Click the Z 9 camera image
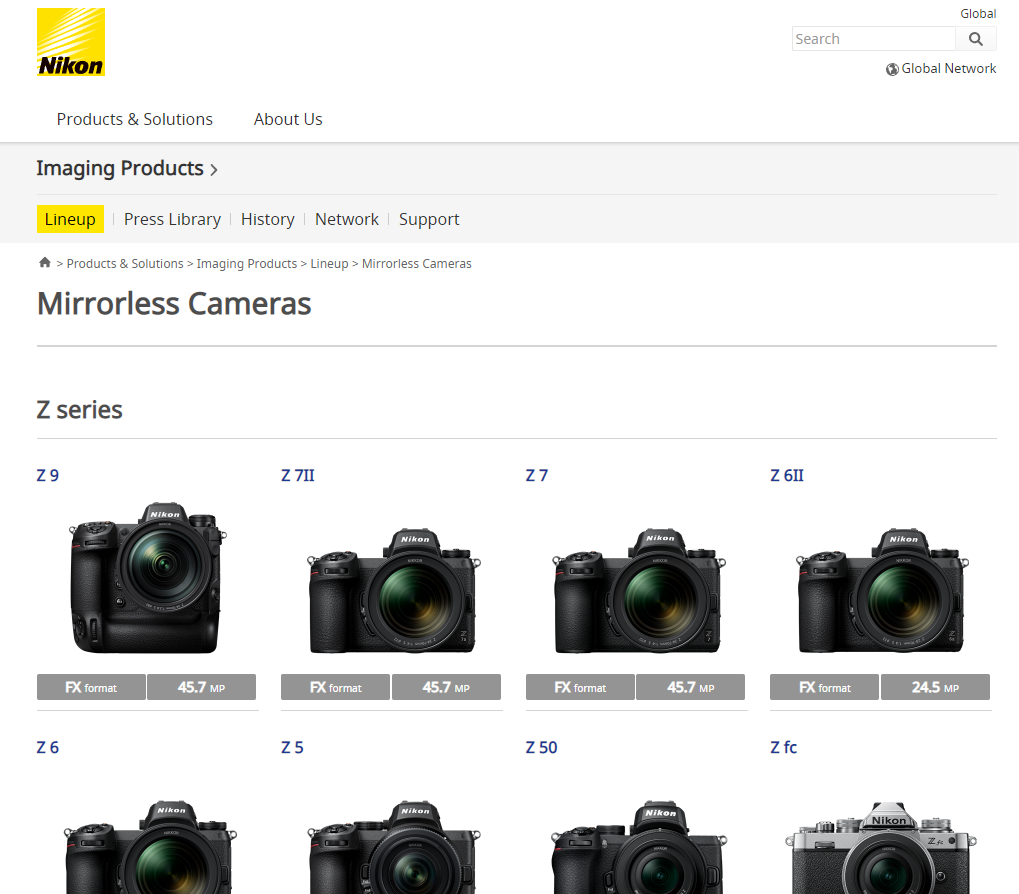 (147, 577)
